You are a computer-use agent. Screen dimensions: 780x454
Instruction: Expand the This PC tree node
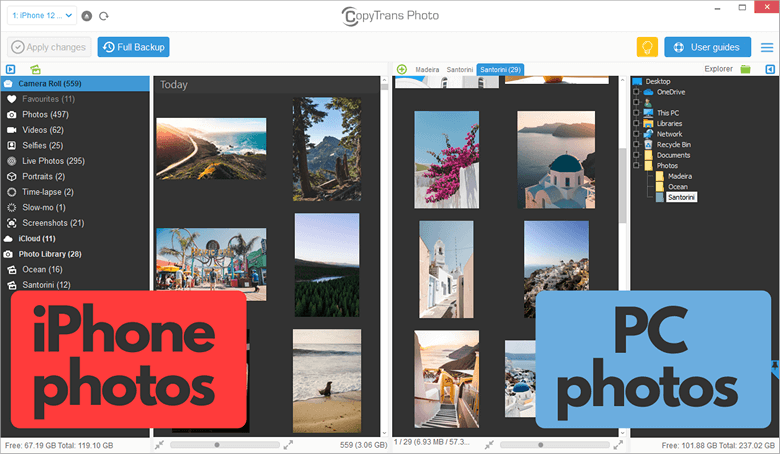(x=636, y=113)
